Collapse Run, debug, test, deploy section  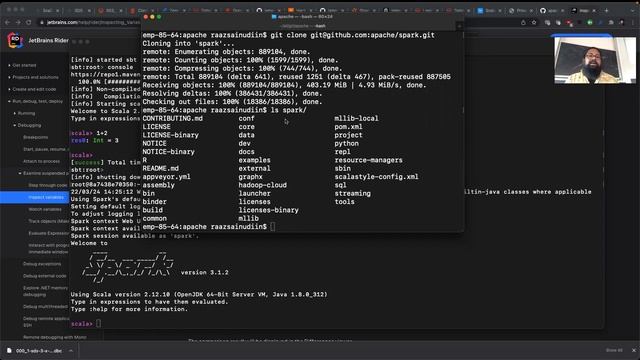(37, 101)
